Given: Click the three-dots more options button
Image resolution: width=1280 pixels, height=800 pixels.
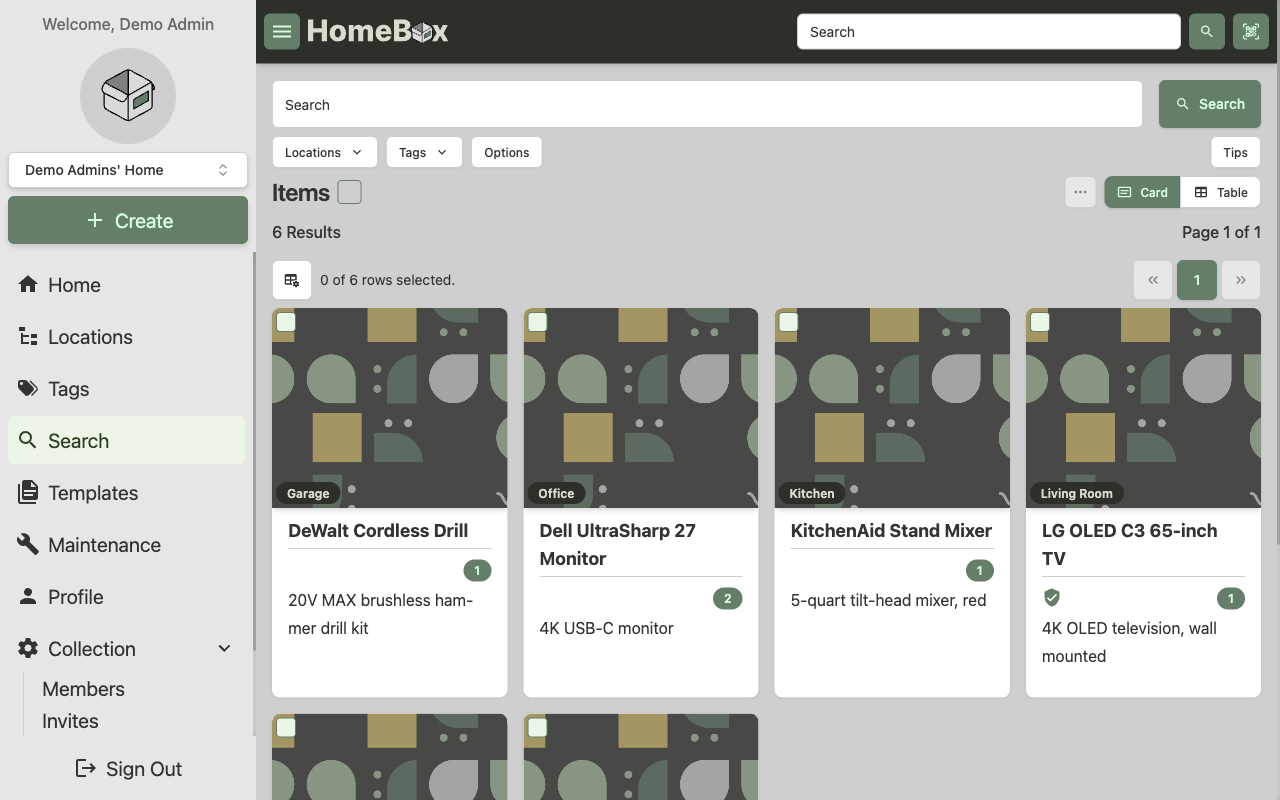Looking at the screenshot, I should 1080,192.
